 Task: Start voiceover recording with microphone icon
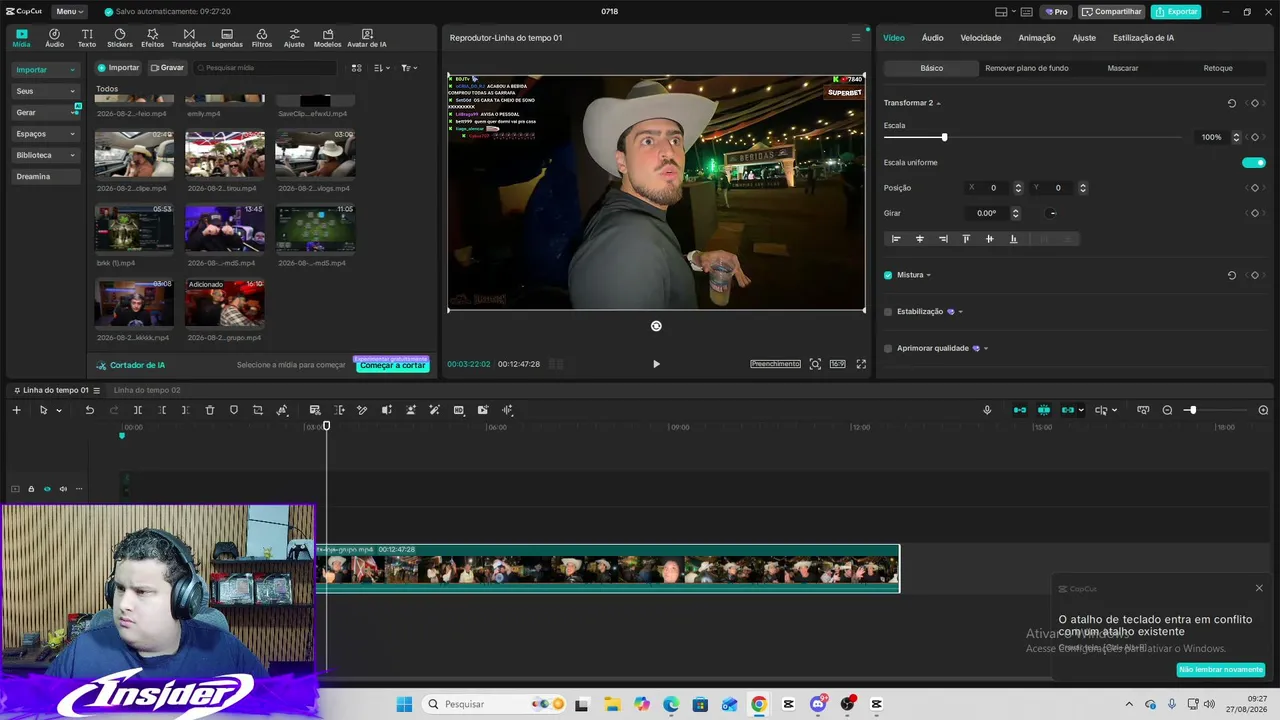coord(987,410)
